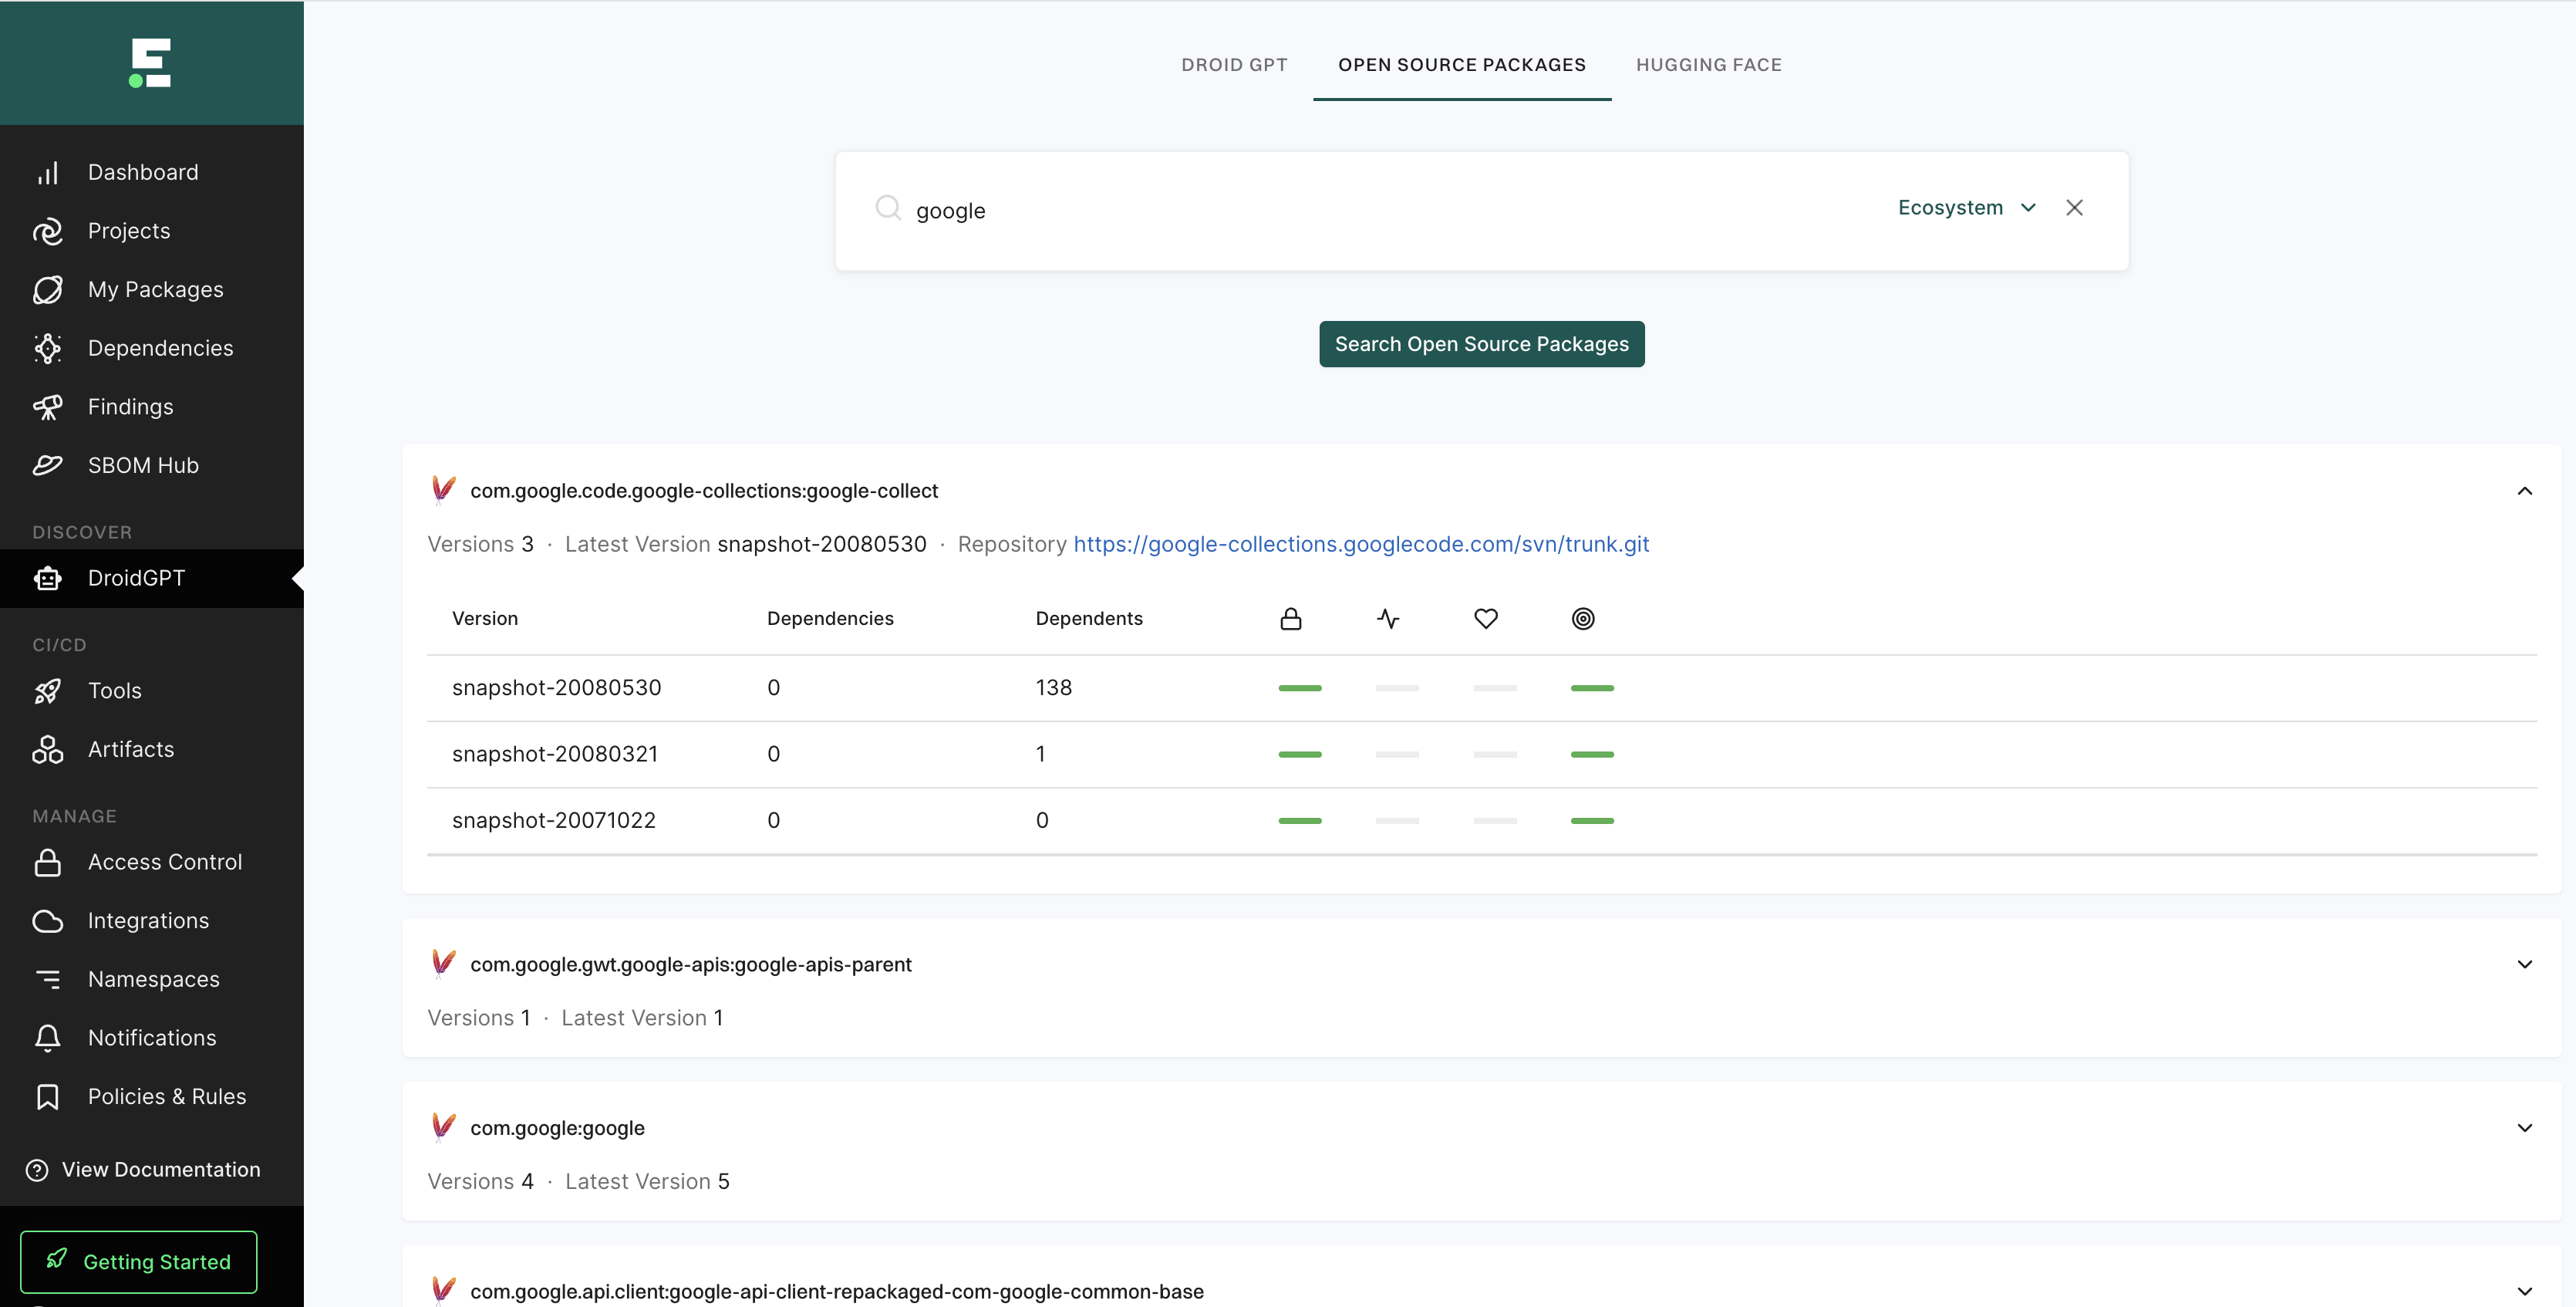Click Maven icon beside google-apis-parent package
Screen dimensions: 2576x1307
[x=443, y=964]
